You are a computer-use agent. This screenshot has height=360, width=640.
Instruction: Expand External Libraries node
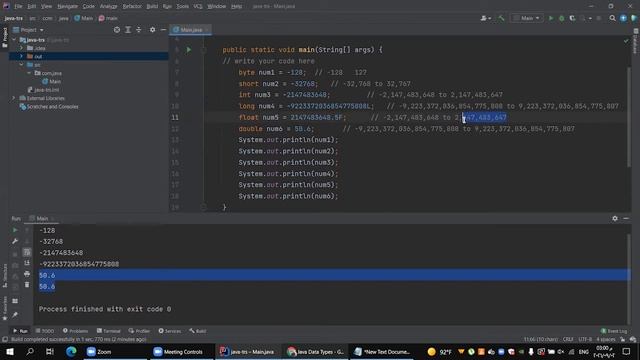click(14, 98)
